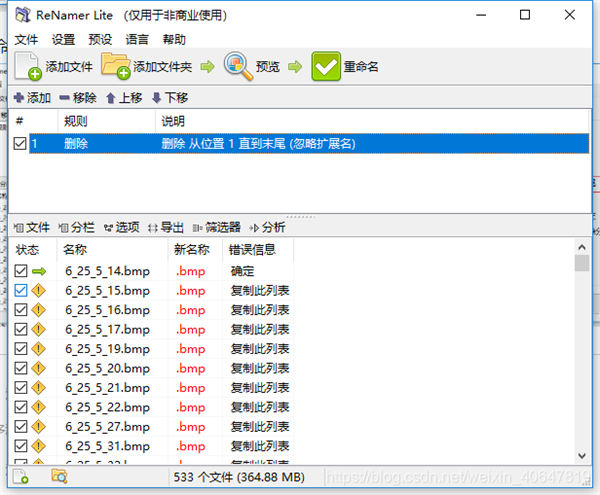Click the 错误信息 column header
Screen dimensions: 600x495
[x=258, y=250]
